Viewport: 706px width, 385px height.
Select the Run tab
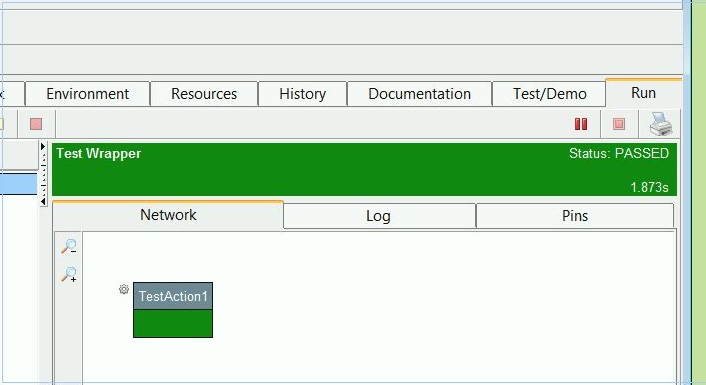click(x=643, y=93)
